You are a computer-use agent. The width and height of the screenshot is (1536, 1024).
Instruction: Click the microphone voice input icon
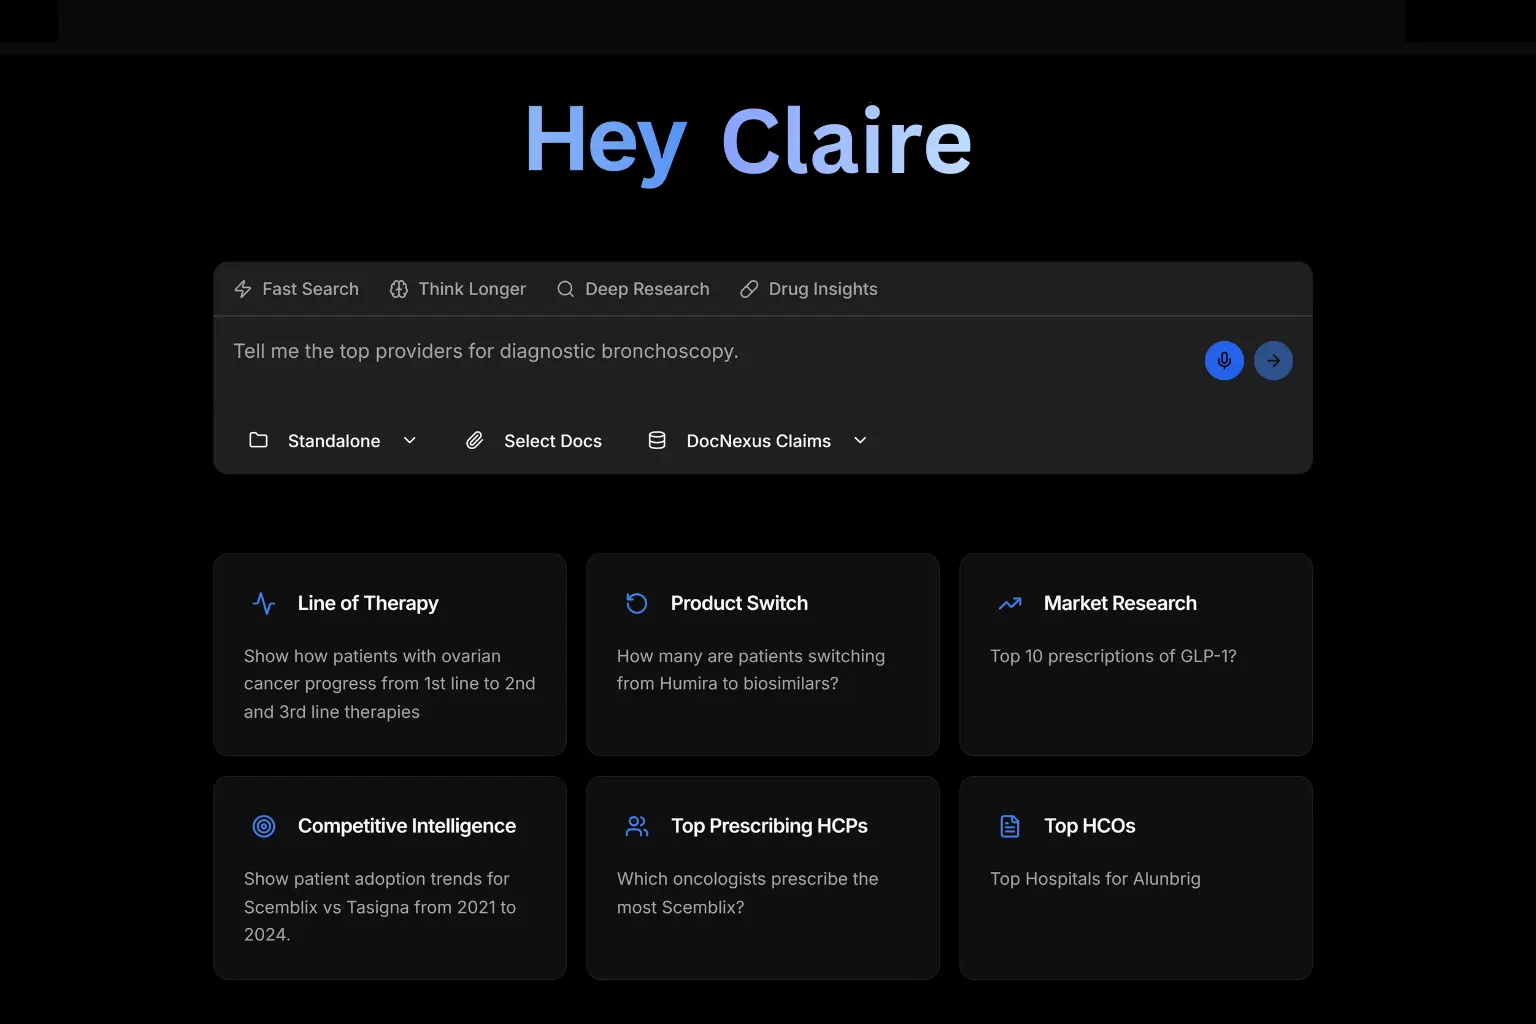(x=1224, y=361)
